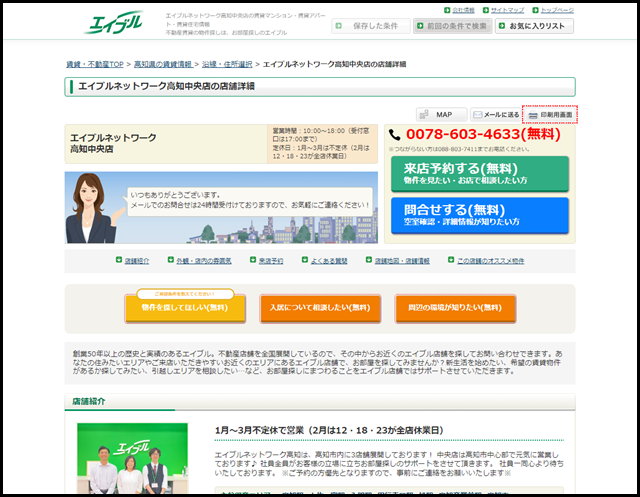Jump to 外観・店内の雰囲気 anchor link

click(x=204, y=261)
